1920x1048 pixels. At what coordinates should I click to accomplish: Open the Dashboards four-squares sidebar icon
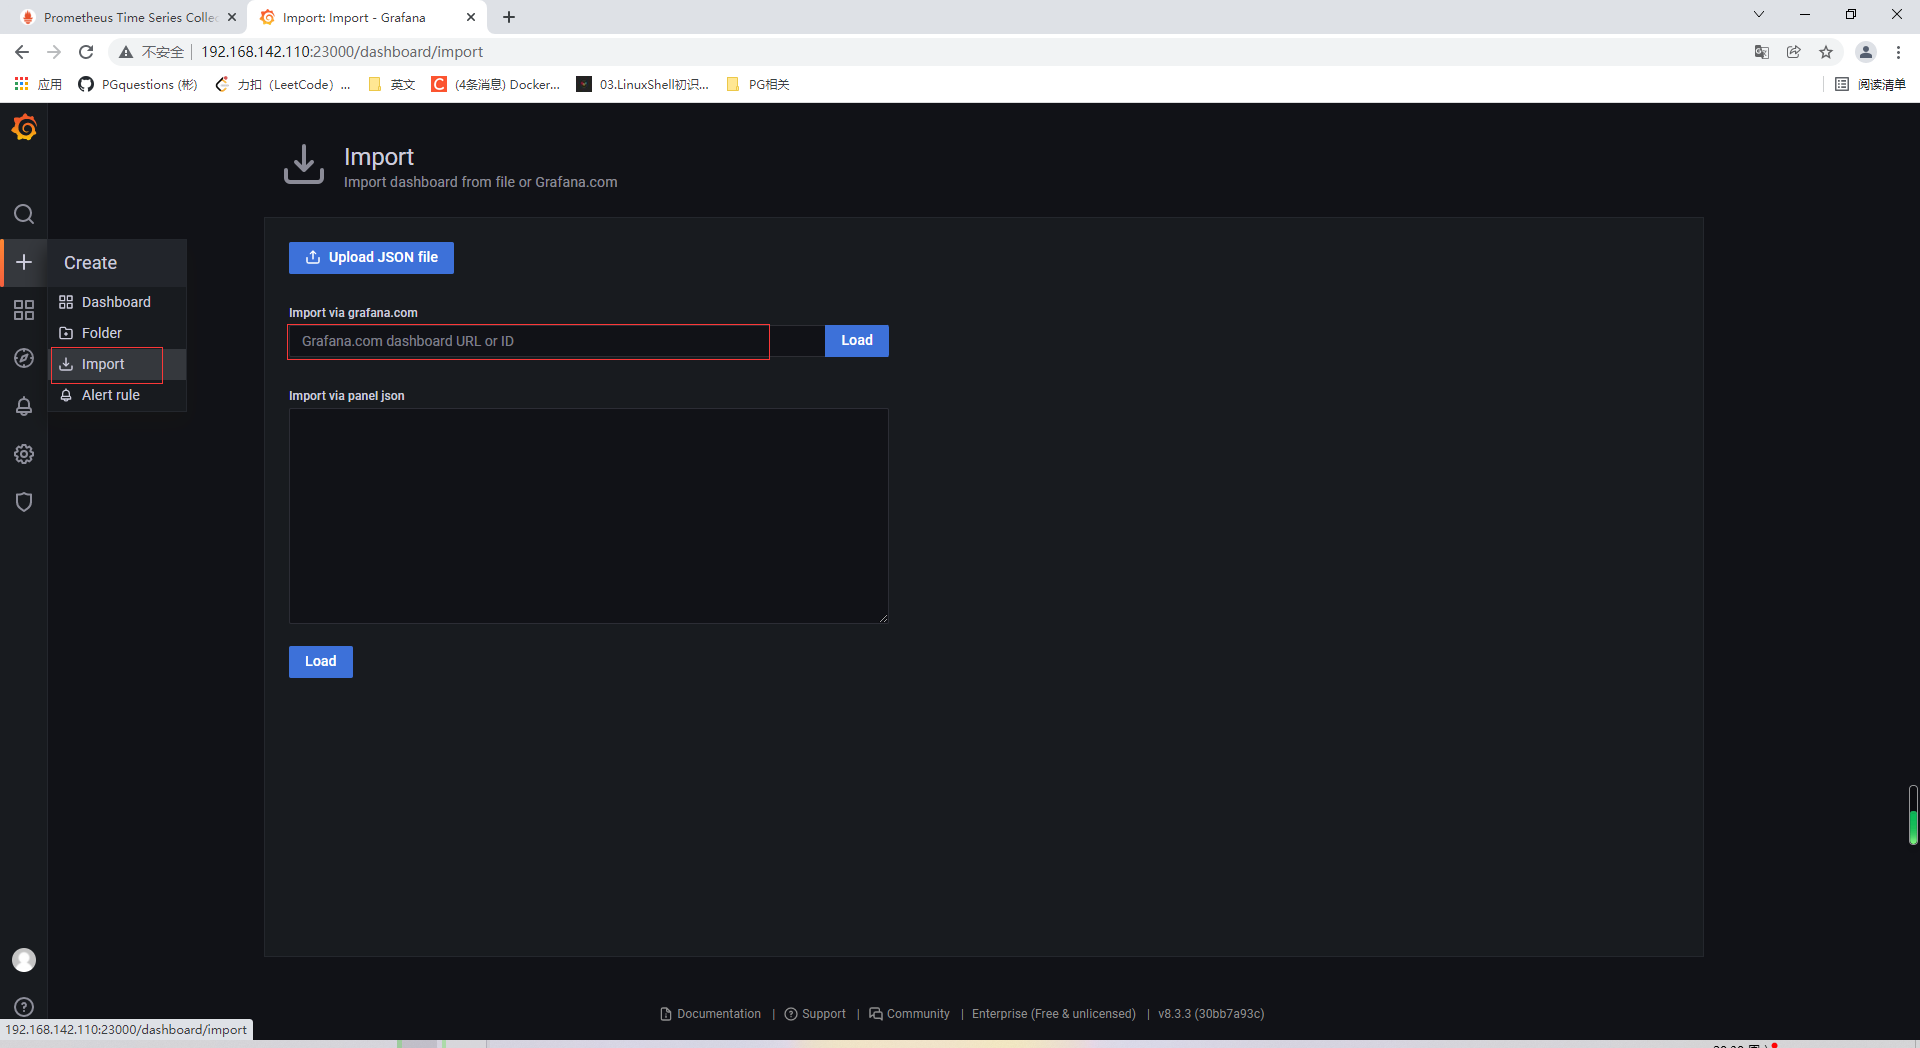click(x=24, y=310)
